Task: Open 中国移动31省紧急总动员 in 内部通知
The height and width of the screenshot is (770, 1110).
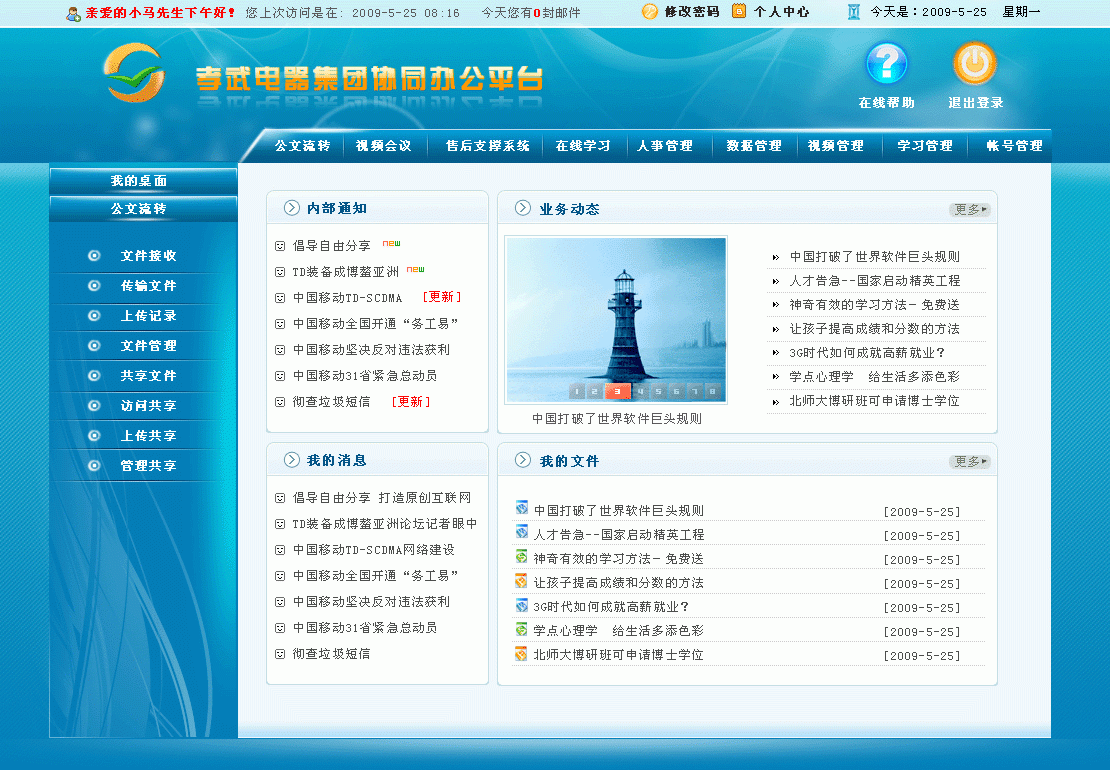Action: [365, 376]
